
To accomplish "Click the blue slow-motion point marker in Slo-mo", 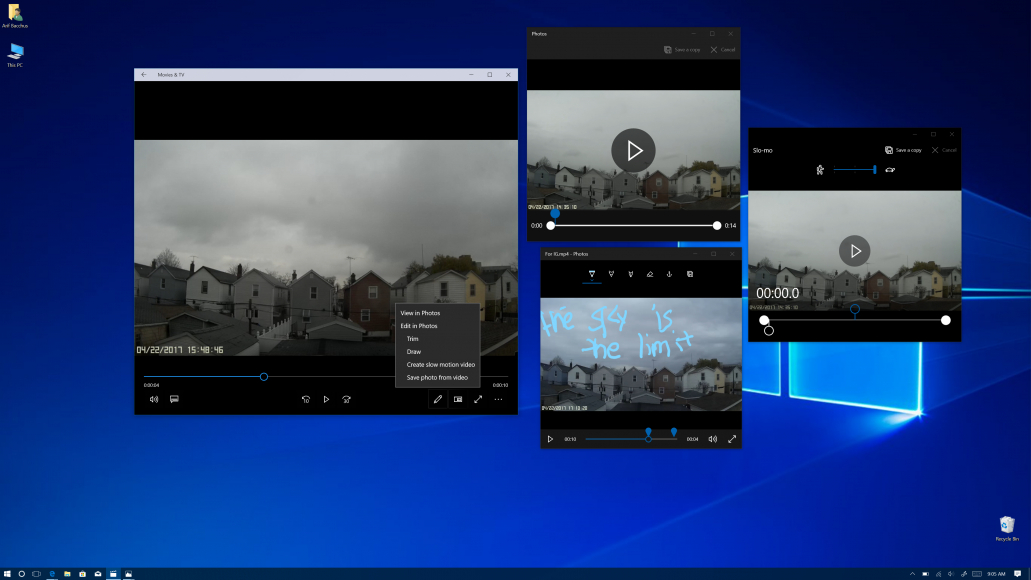I will tap(855, 309).
